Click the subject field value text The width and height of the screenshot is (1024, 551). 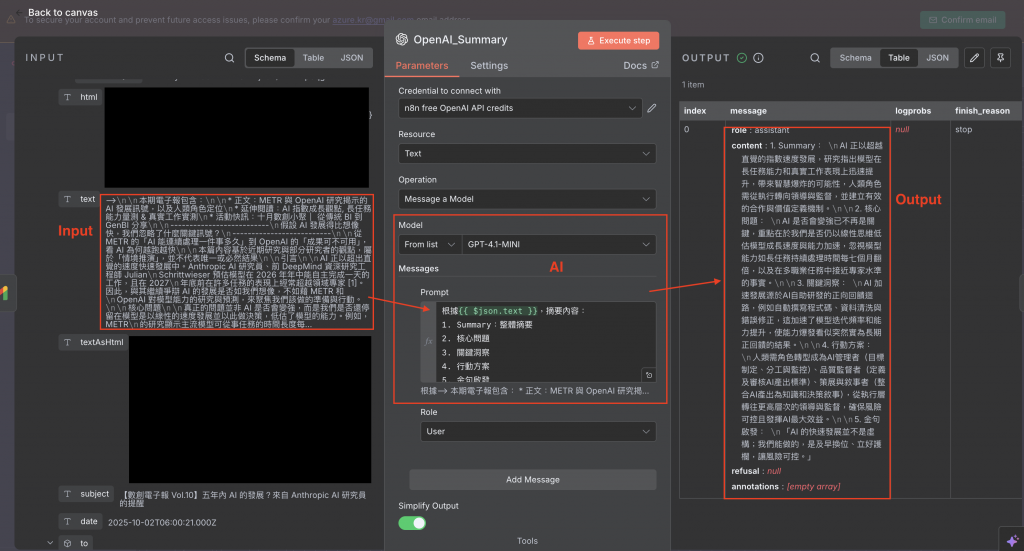click(245, 499)
